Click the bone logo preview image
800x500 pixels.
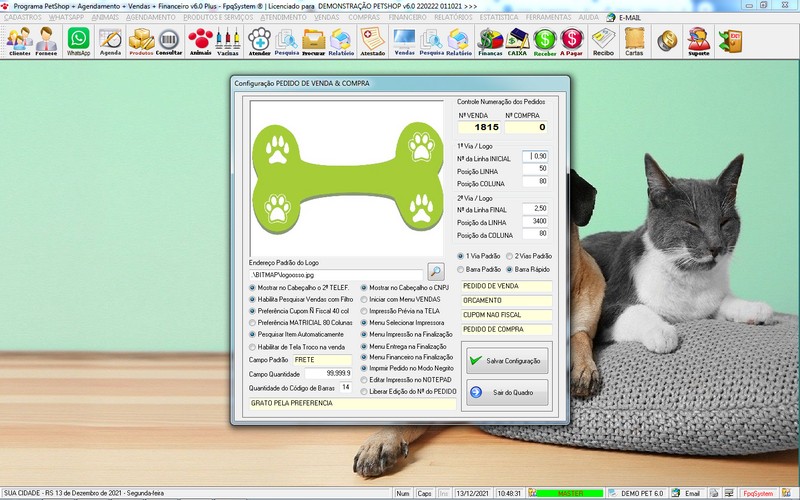347,178
